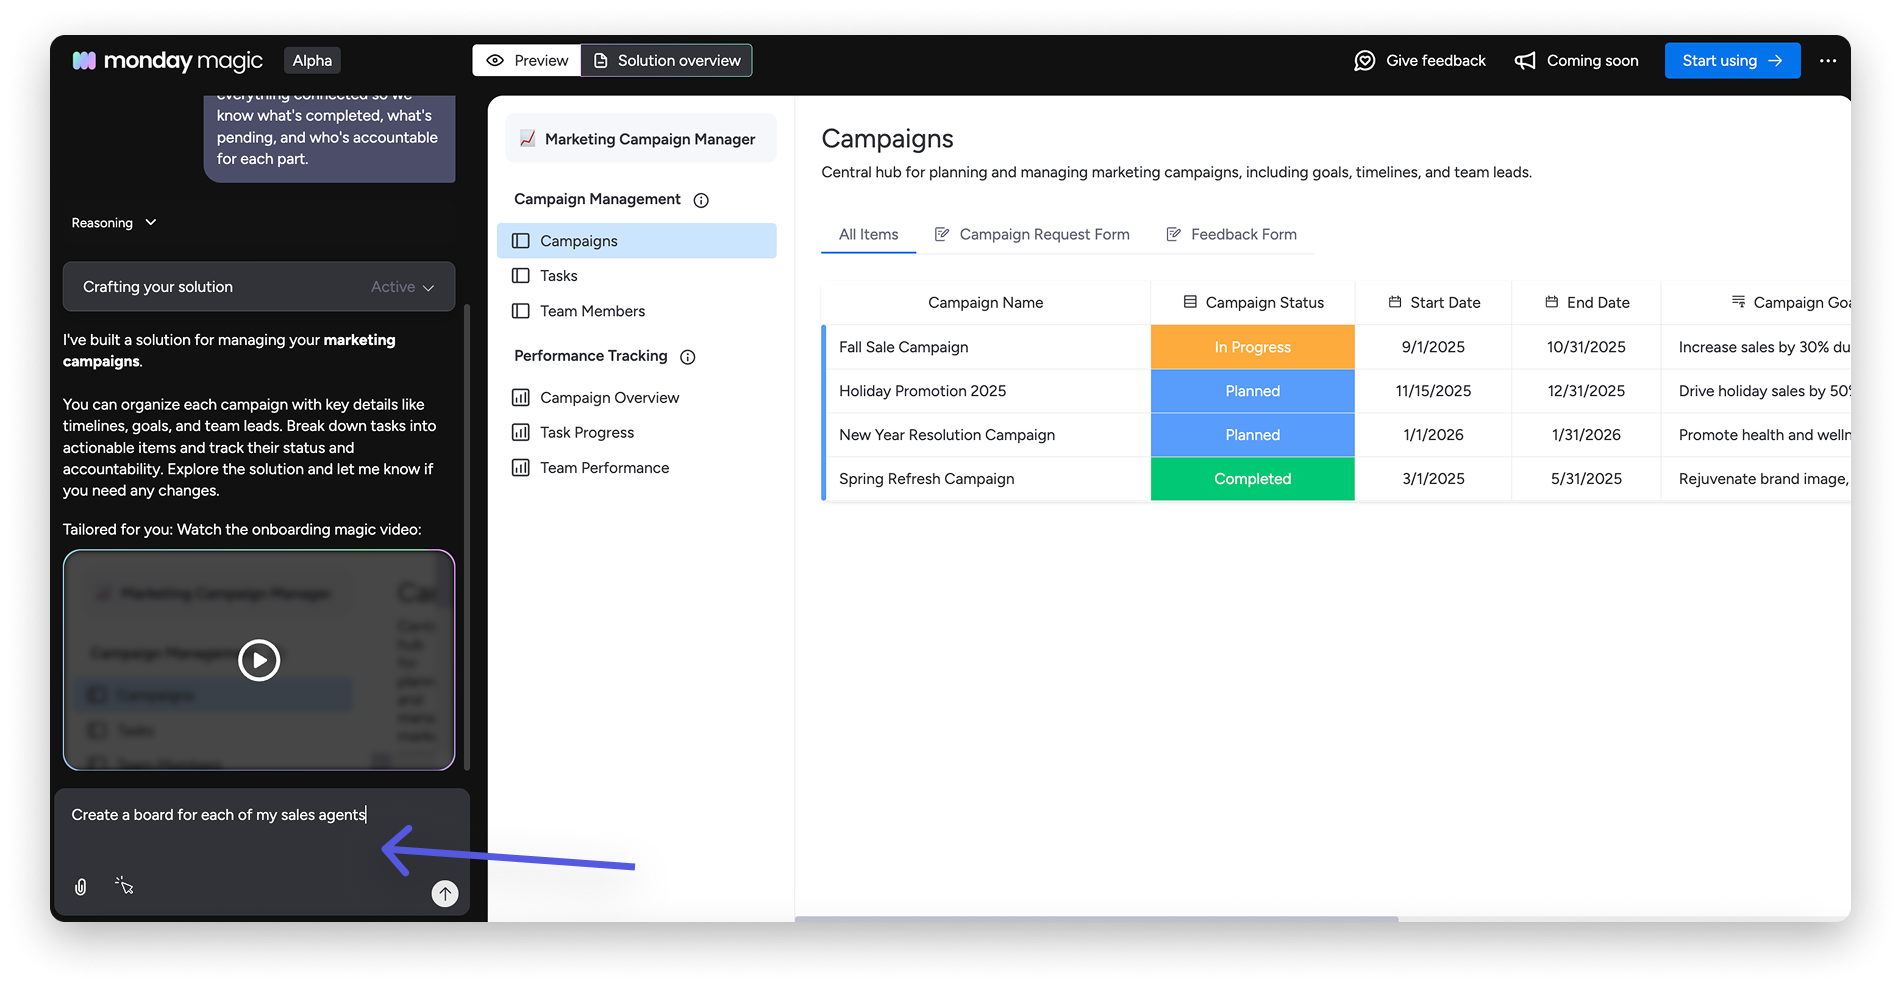Click the Completed status of Spring Refresh Campaign
The height and width of the screenshot is (987, 1901).
coord(1252,479)
